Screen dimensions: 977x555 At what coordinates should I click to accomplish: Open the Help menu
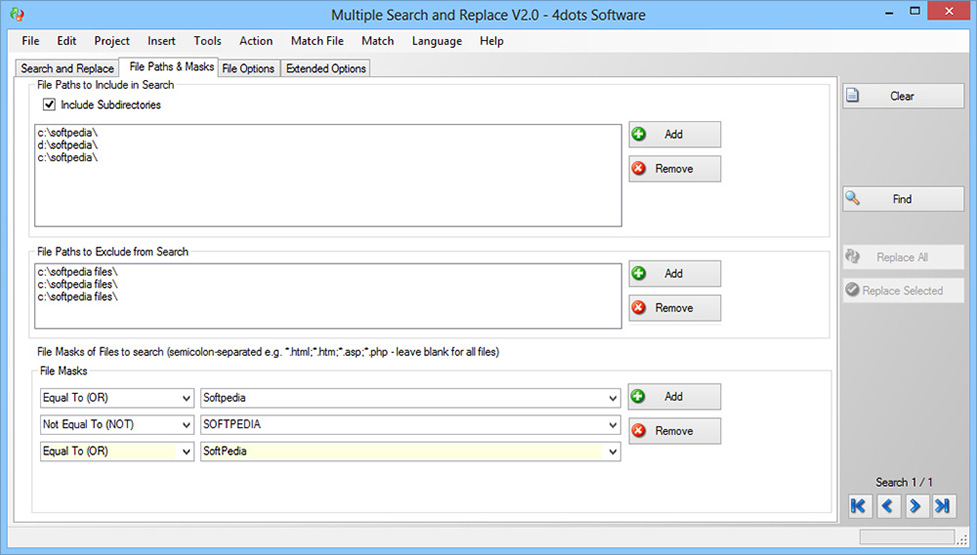[491, 41]
